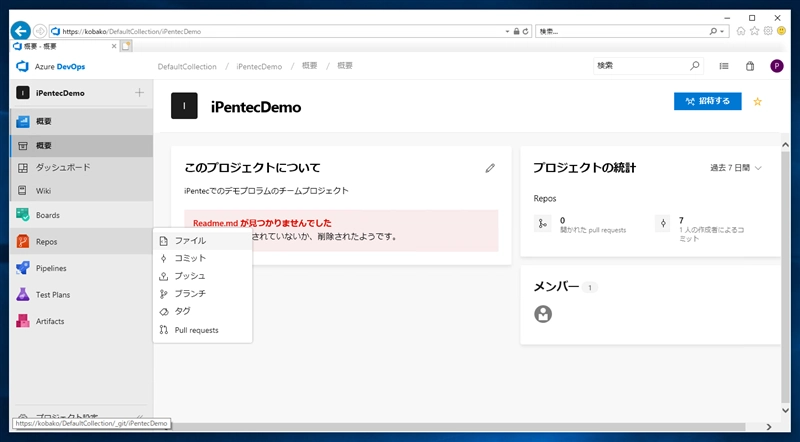Image resolution: width=800 pixels, height=442 pixels.
Task: Refresh the page with the reload icon
Action: pos(525,31)
